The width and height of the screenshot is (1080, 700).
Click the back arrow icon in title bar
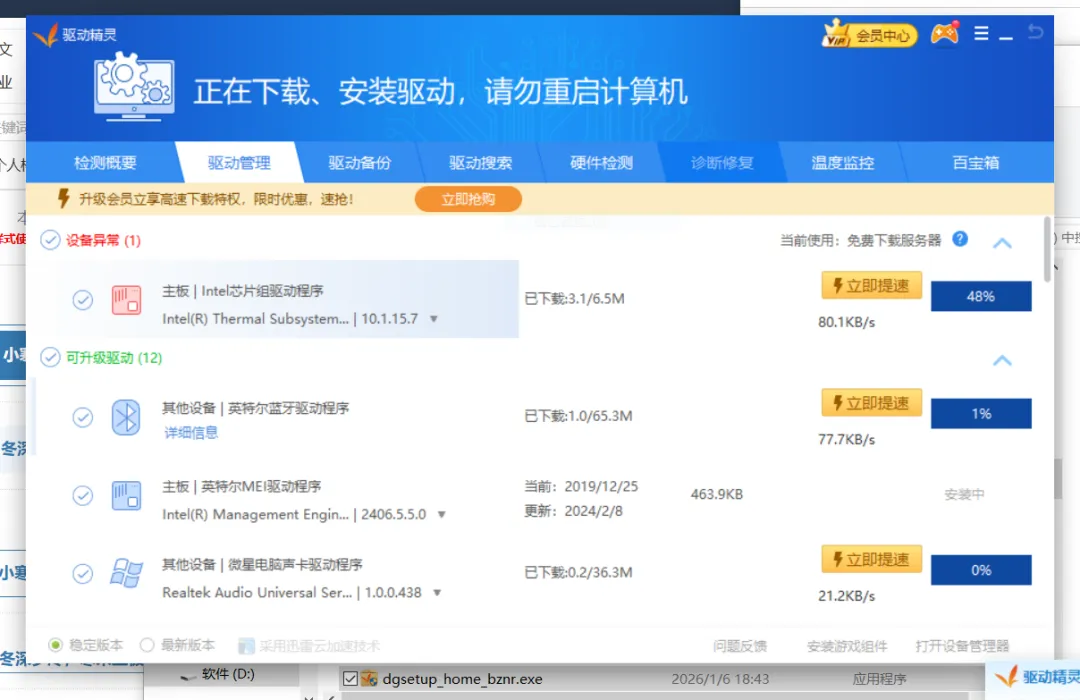(1035, 32)
